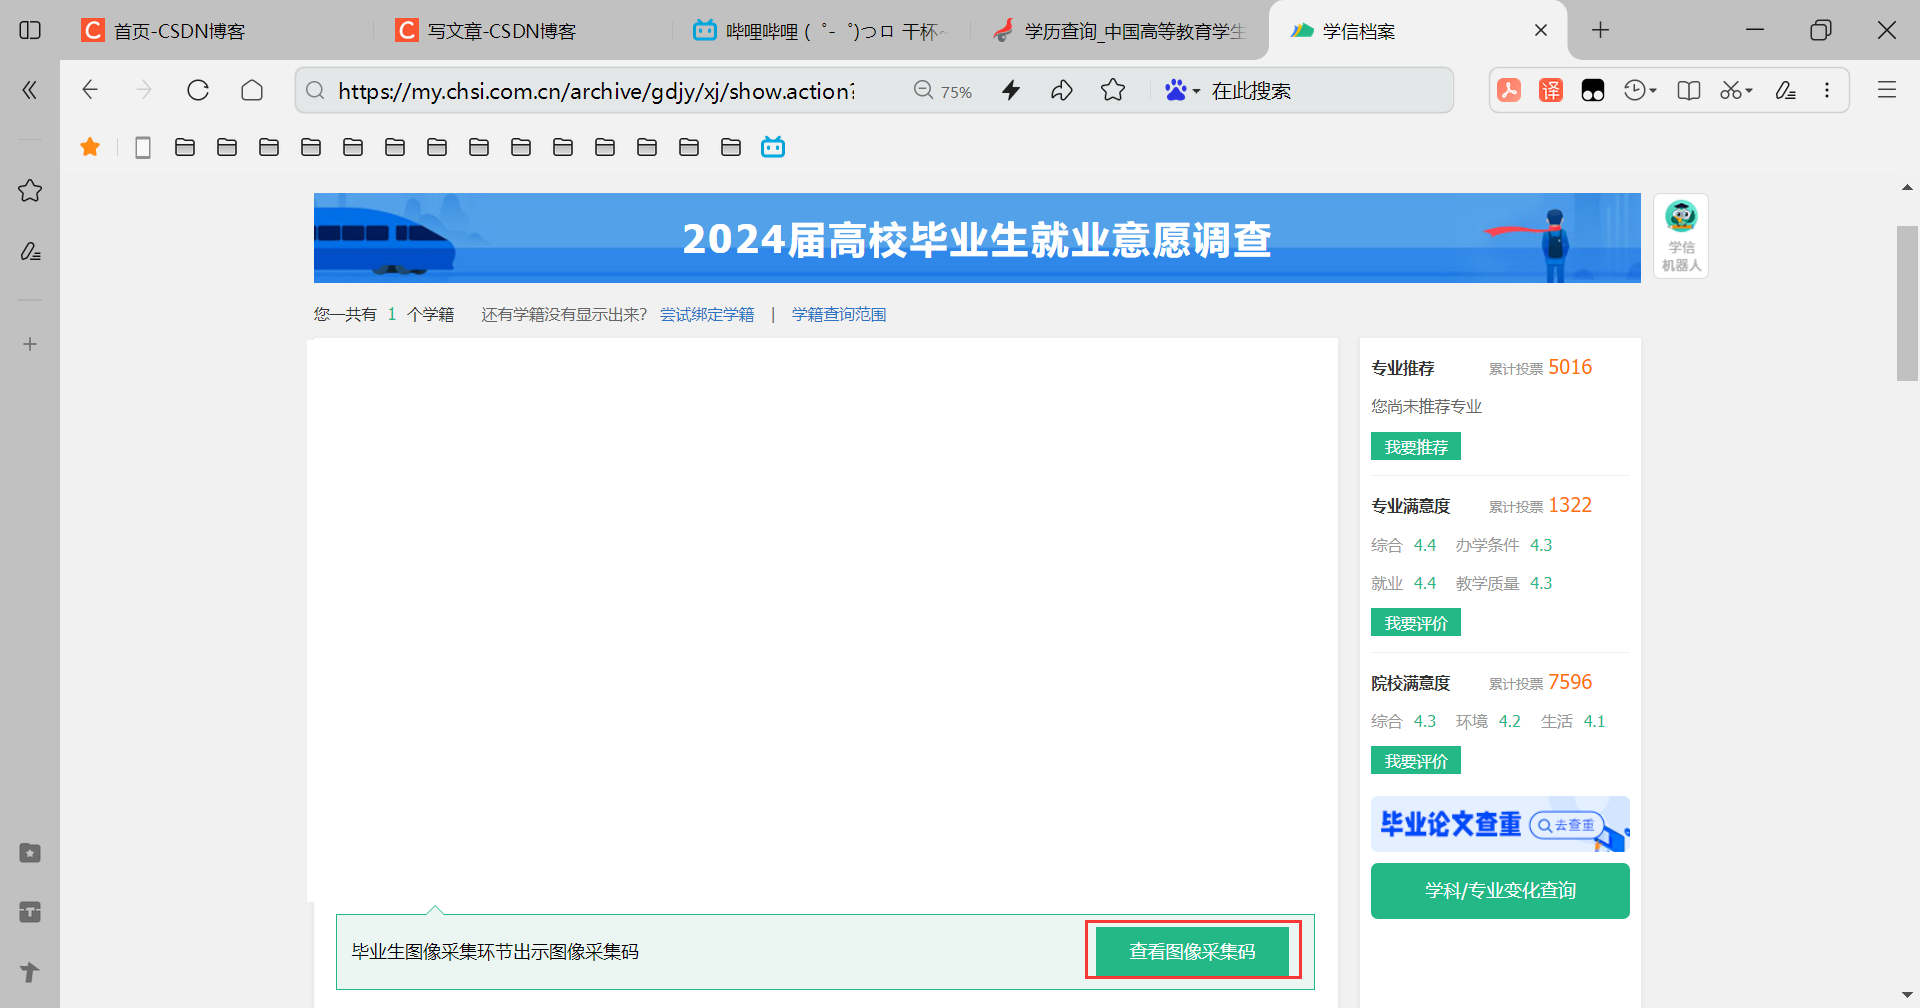
Task: Close the 学信档案 tab
Action: (1541, 30)
